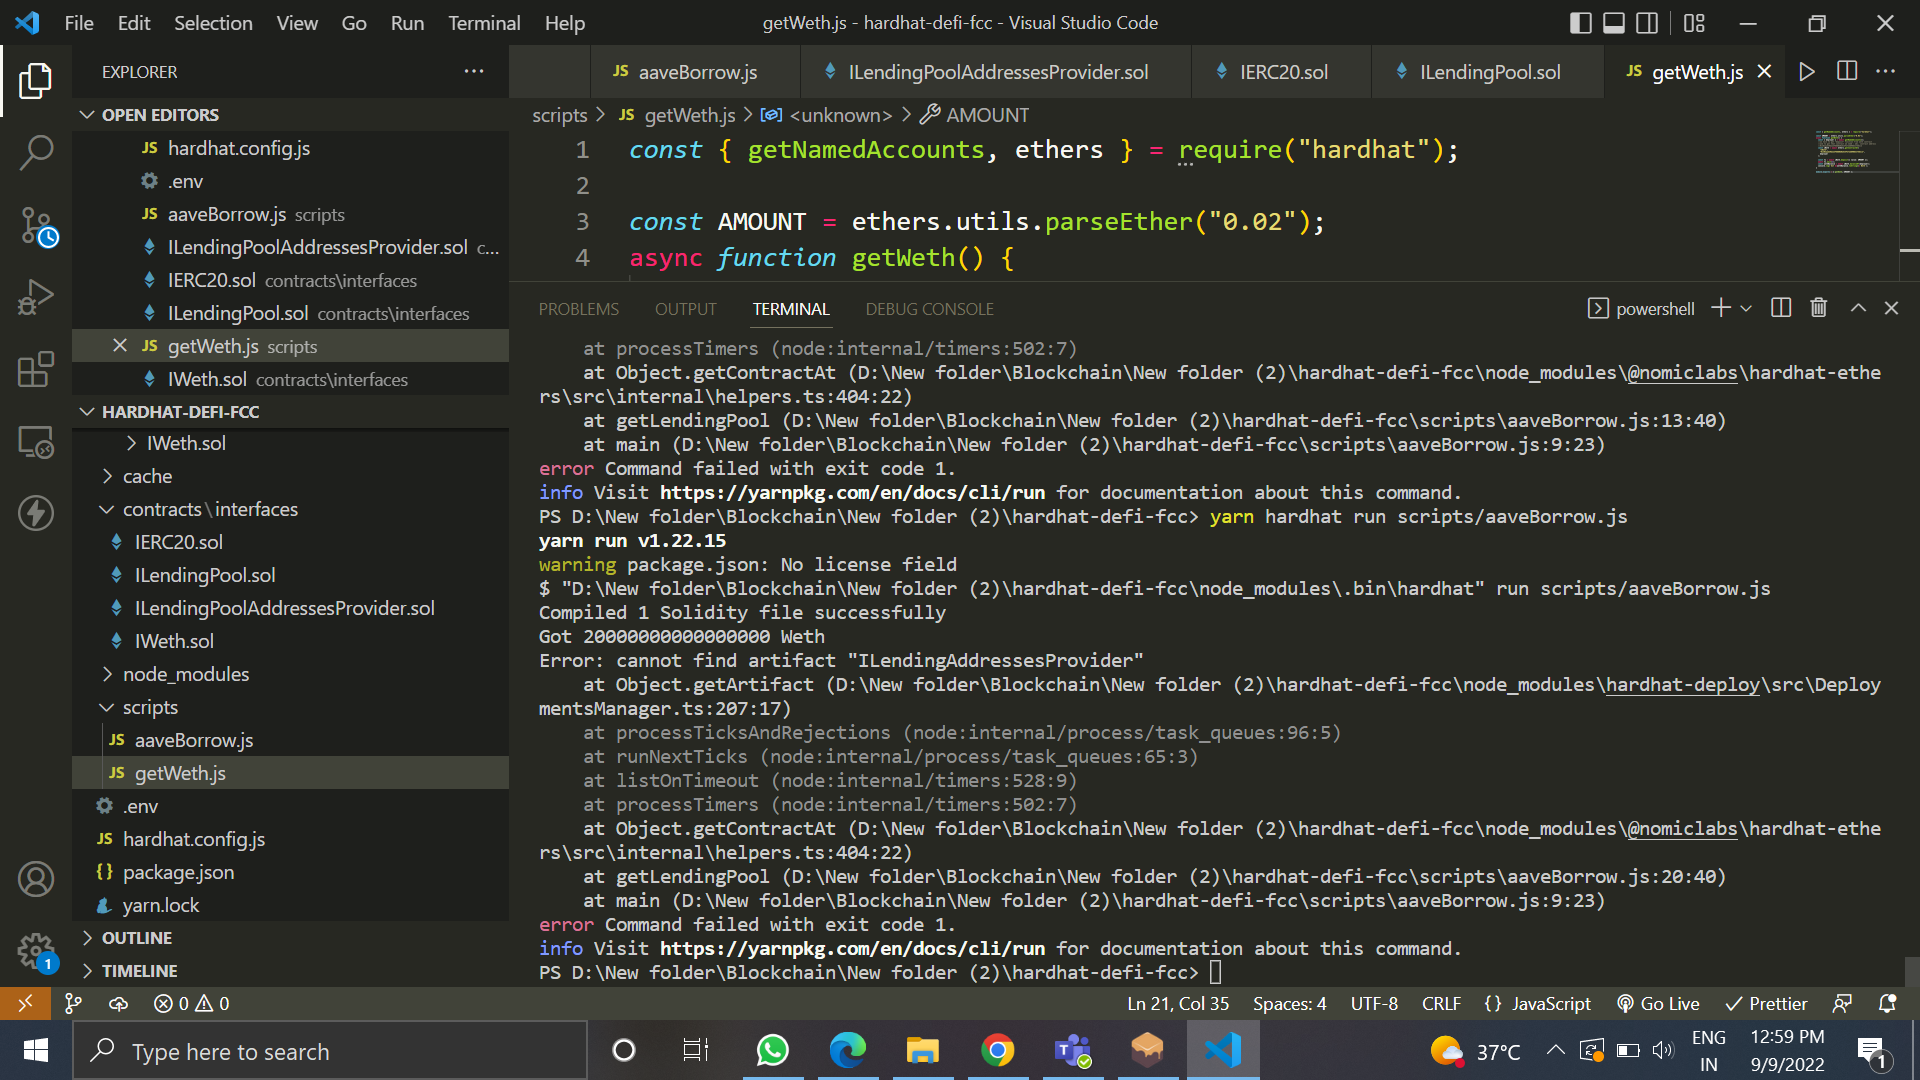Open WhatsApp from the taskbar

772,1051
